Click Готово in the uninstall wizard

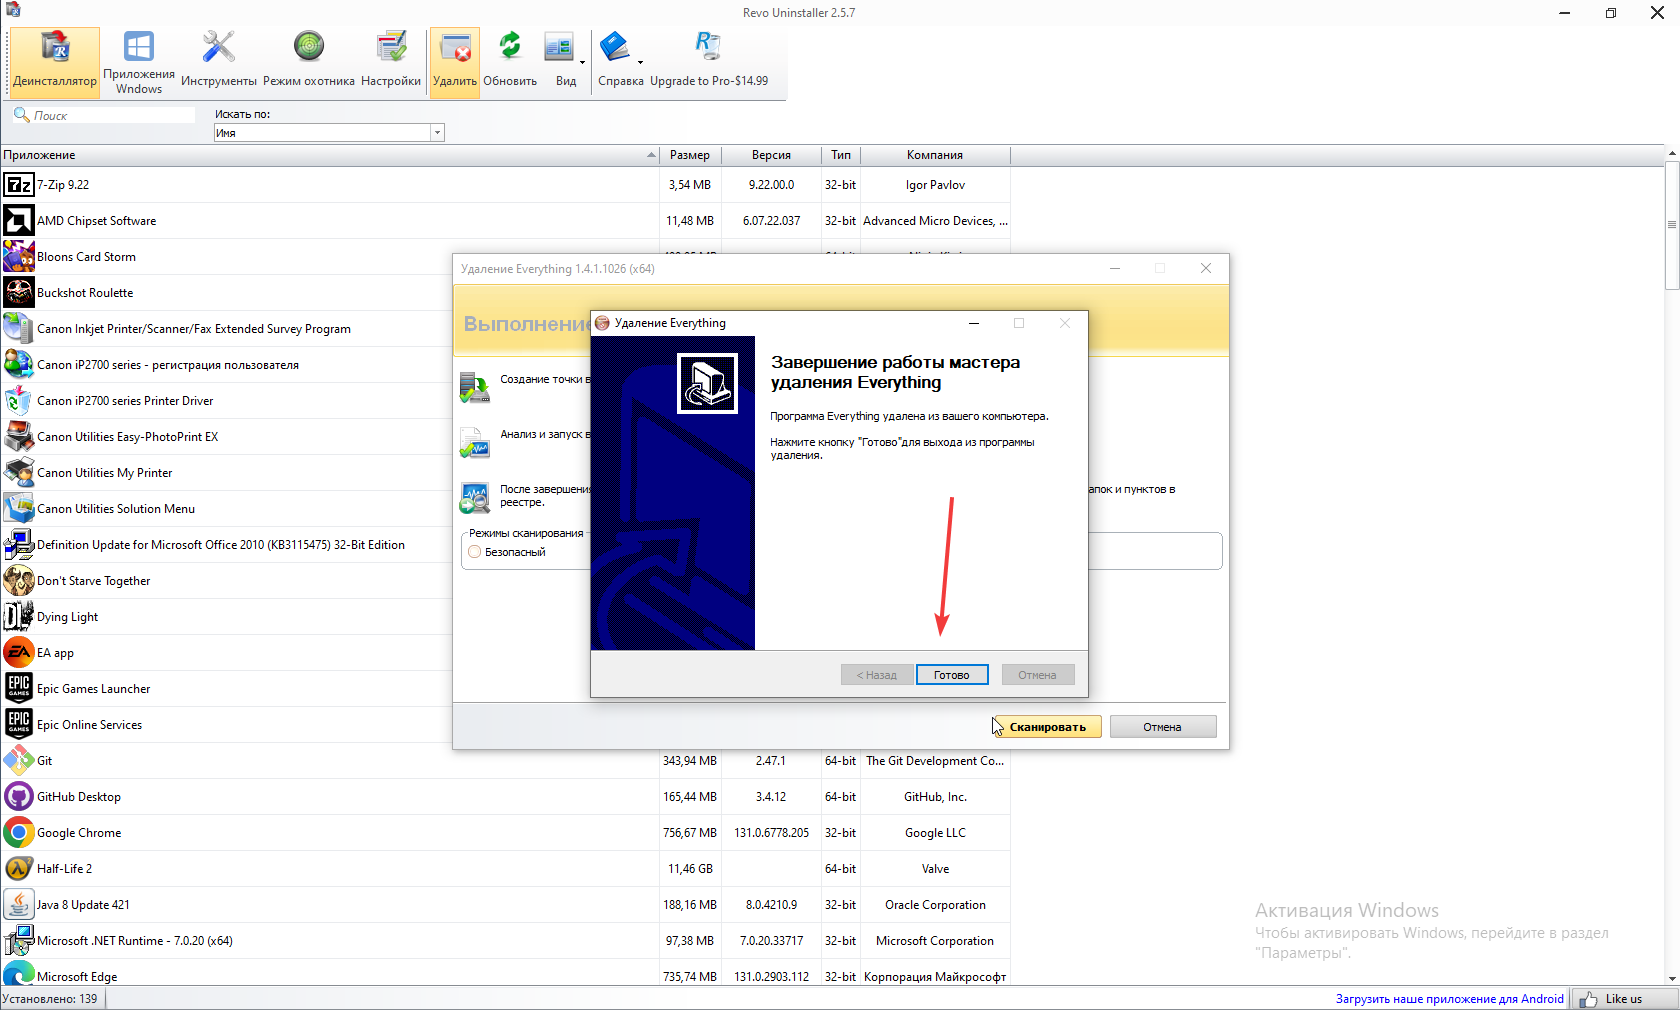pos(952,675)
